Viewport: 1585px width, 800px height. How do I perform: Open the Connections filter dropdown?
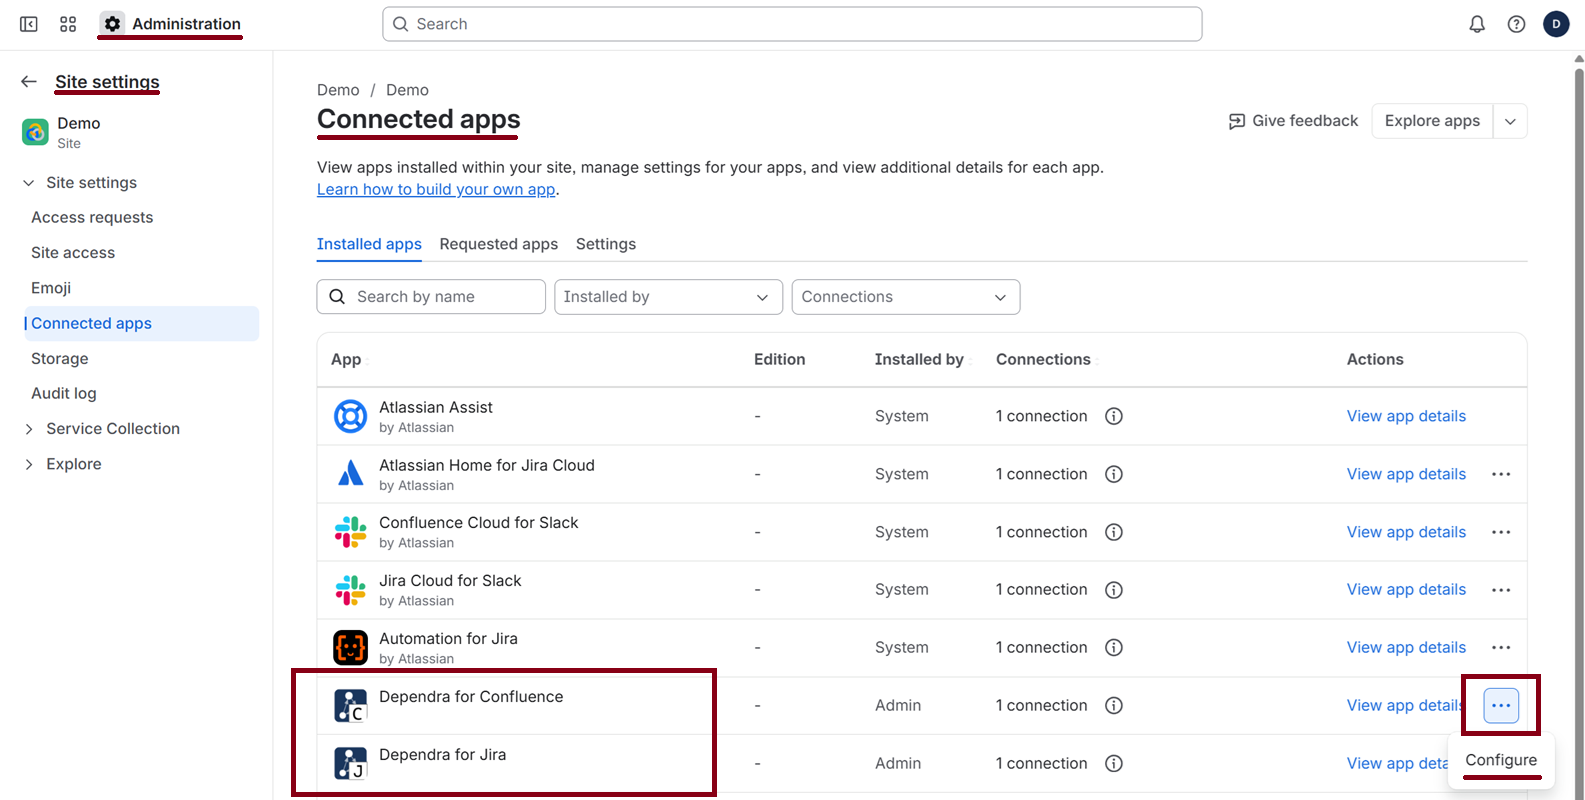[906, 297]
